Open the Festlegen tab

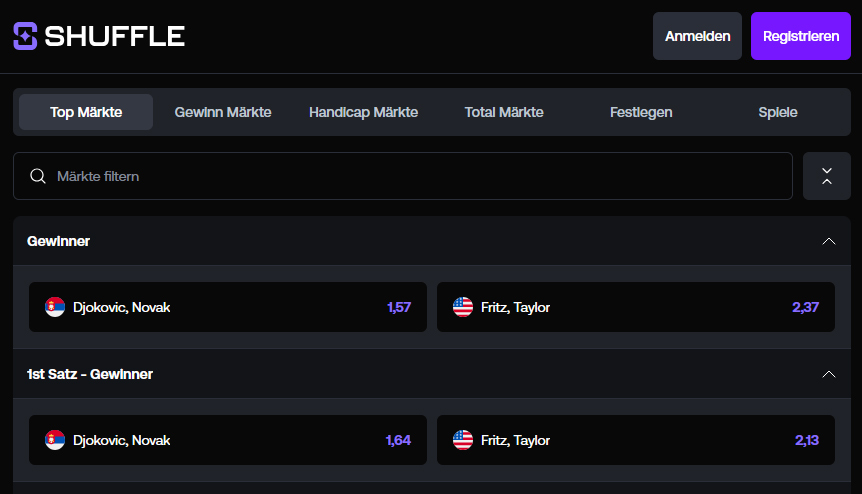click(x=641, y=112)
